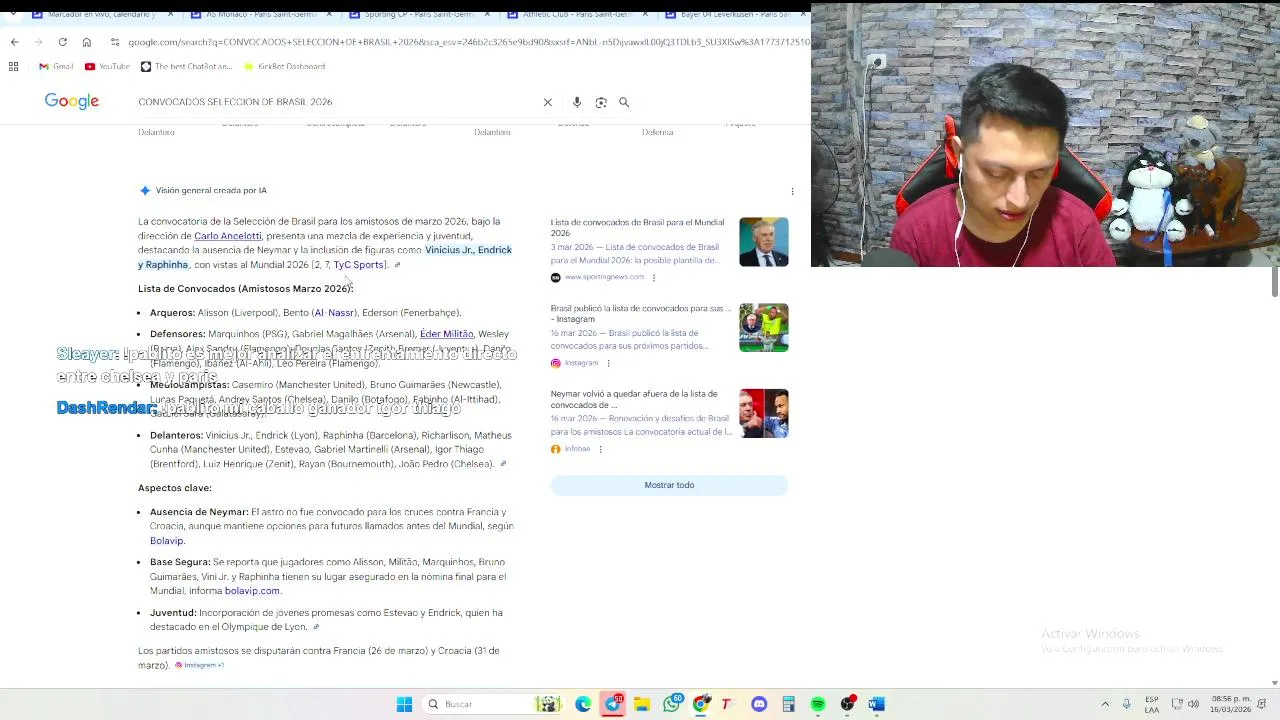Viewport: 1280px width, 720px height.
Task: Open options for Instagram source
Action: pyautogui.click(x=608, y=363)
